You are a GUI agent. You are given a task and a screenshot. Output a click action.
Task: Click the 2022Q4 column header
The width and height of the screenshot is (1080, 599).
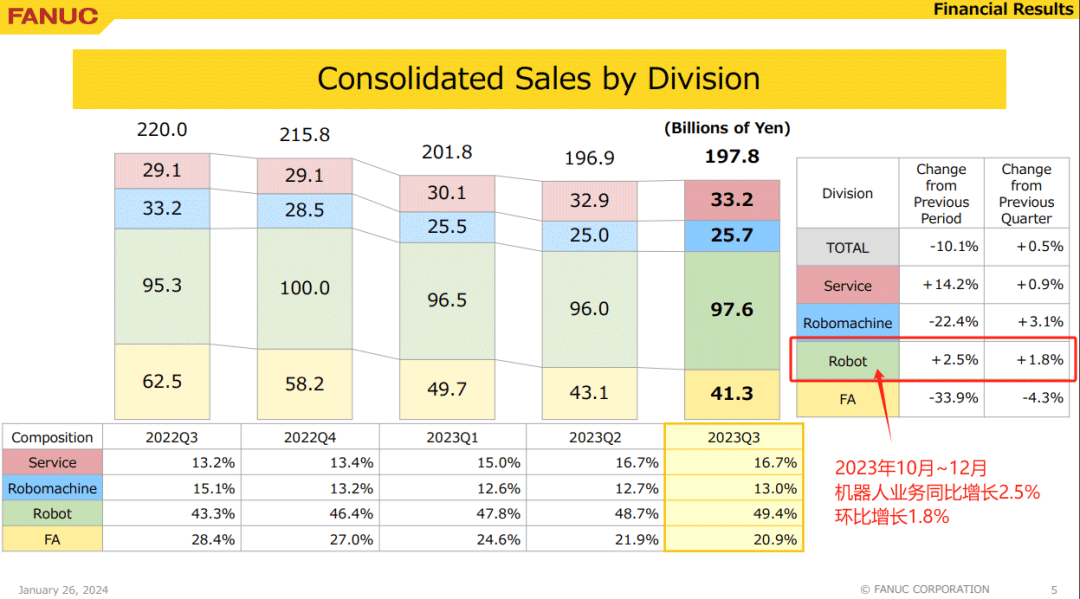310,437
